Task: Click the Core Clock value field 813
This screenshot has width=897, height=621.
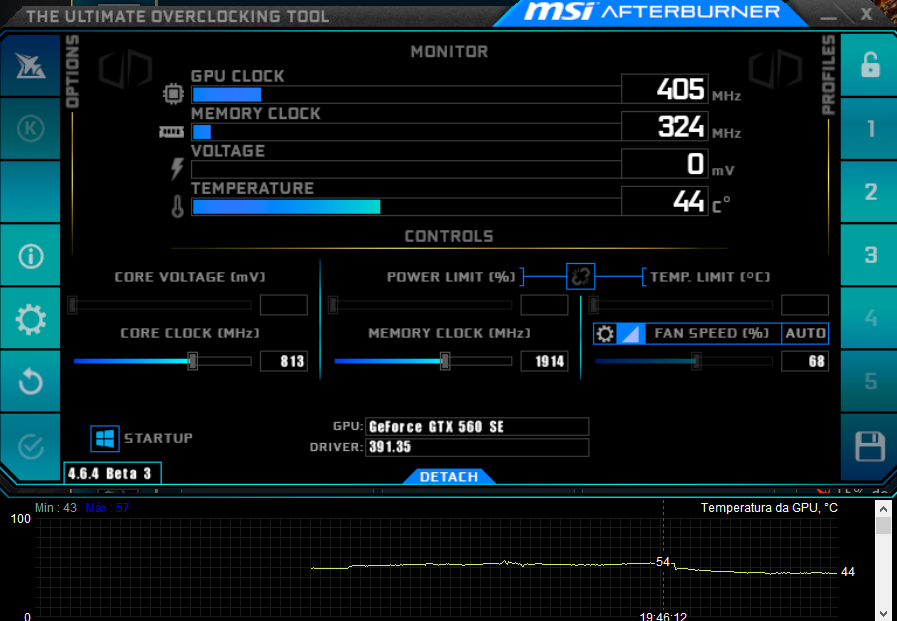Action: [x=284, y=361]
